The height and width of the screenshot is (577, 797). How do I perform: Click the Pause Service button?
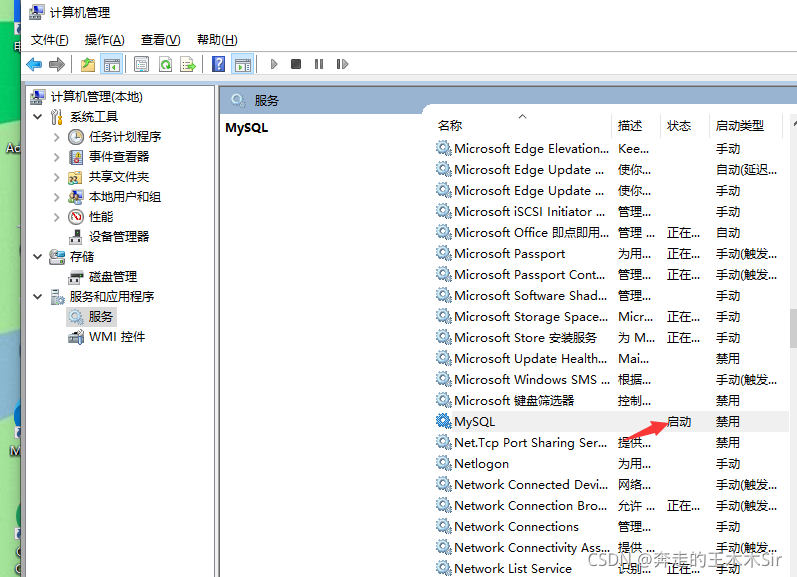[319, 64]
